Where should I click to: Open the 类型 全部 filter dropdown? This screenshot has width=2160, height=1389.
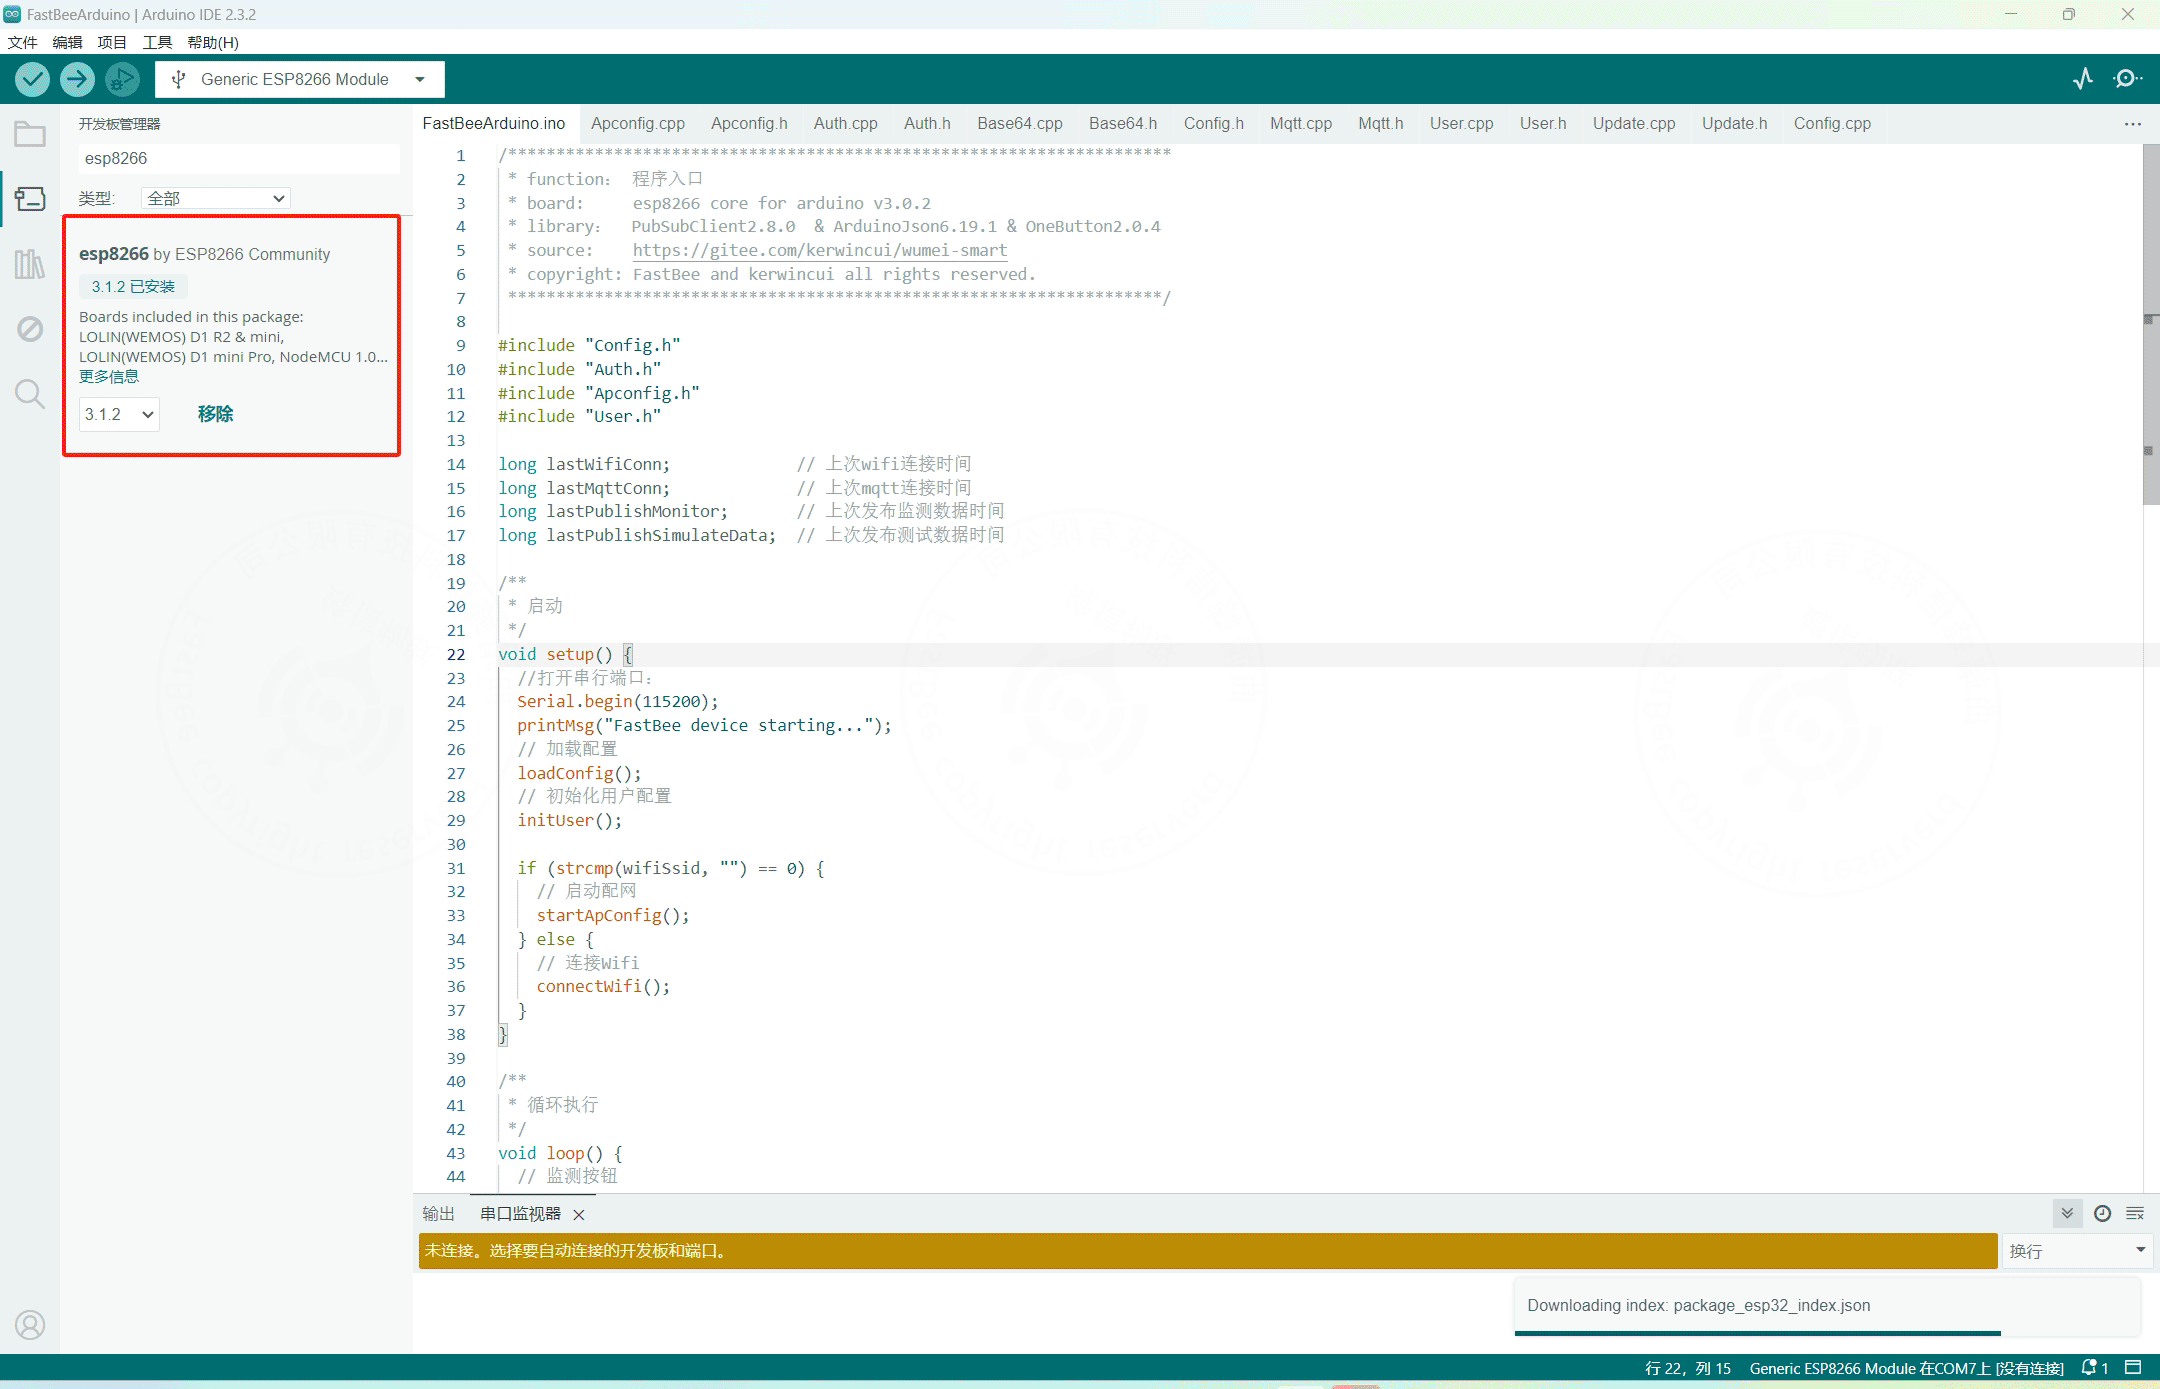click(x=216, y=198)
